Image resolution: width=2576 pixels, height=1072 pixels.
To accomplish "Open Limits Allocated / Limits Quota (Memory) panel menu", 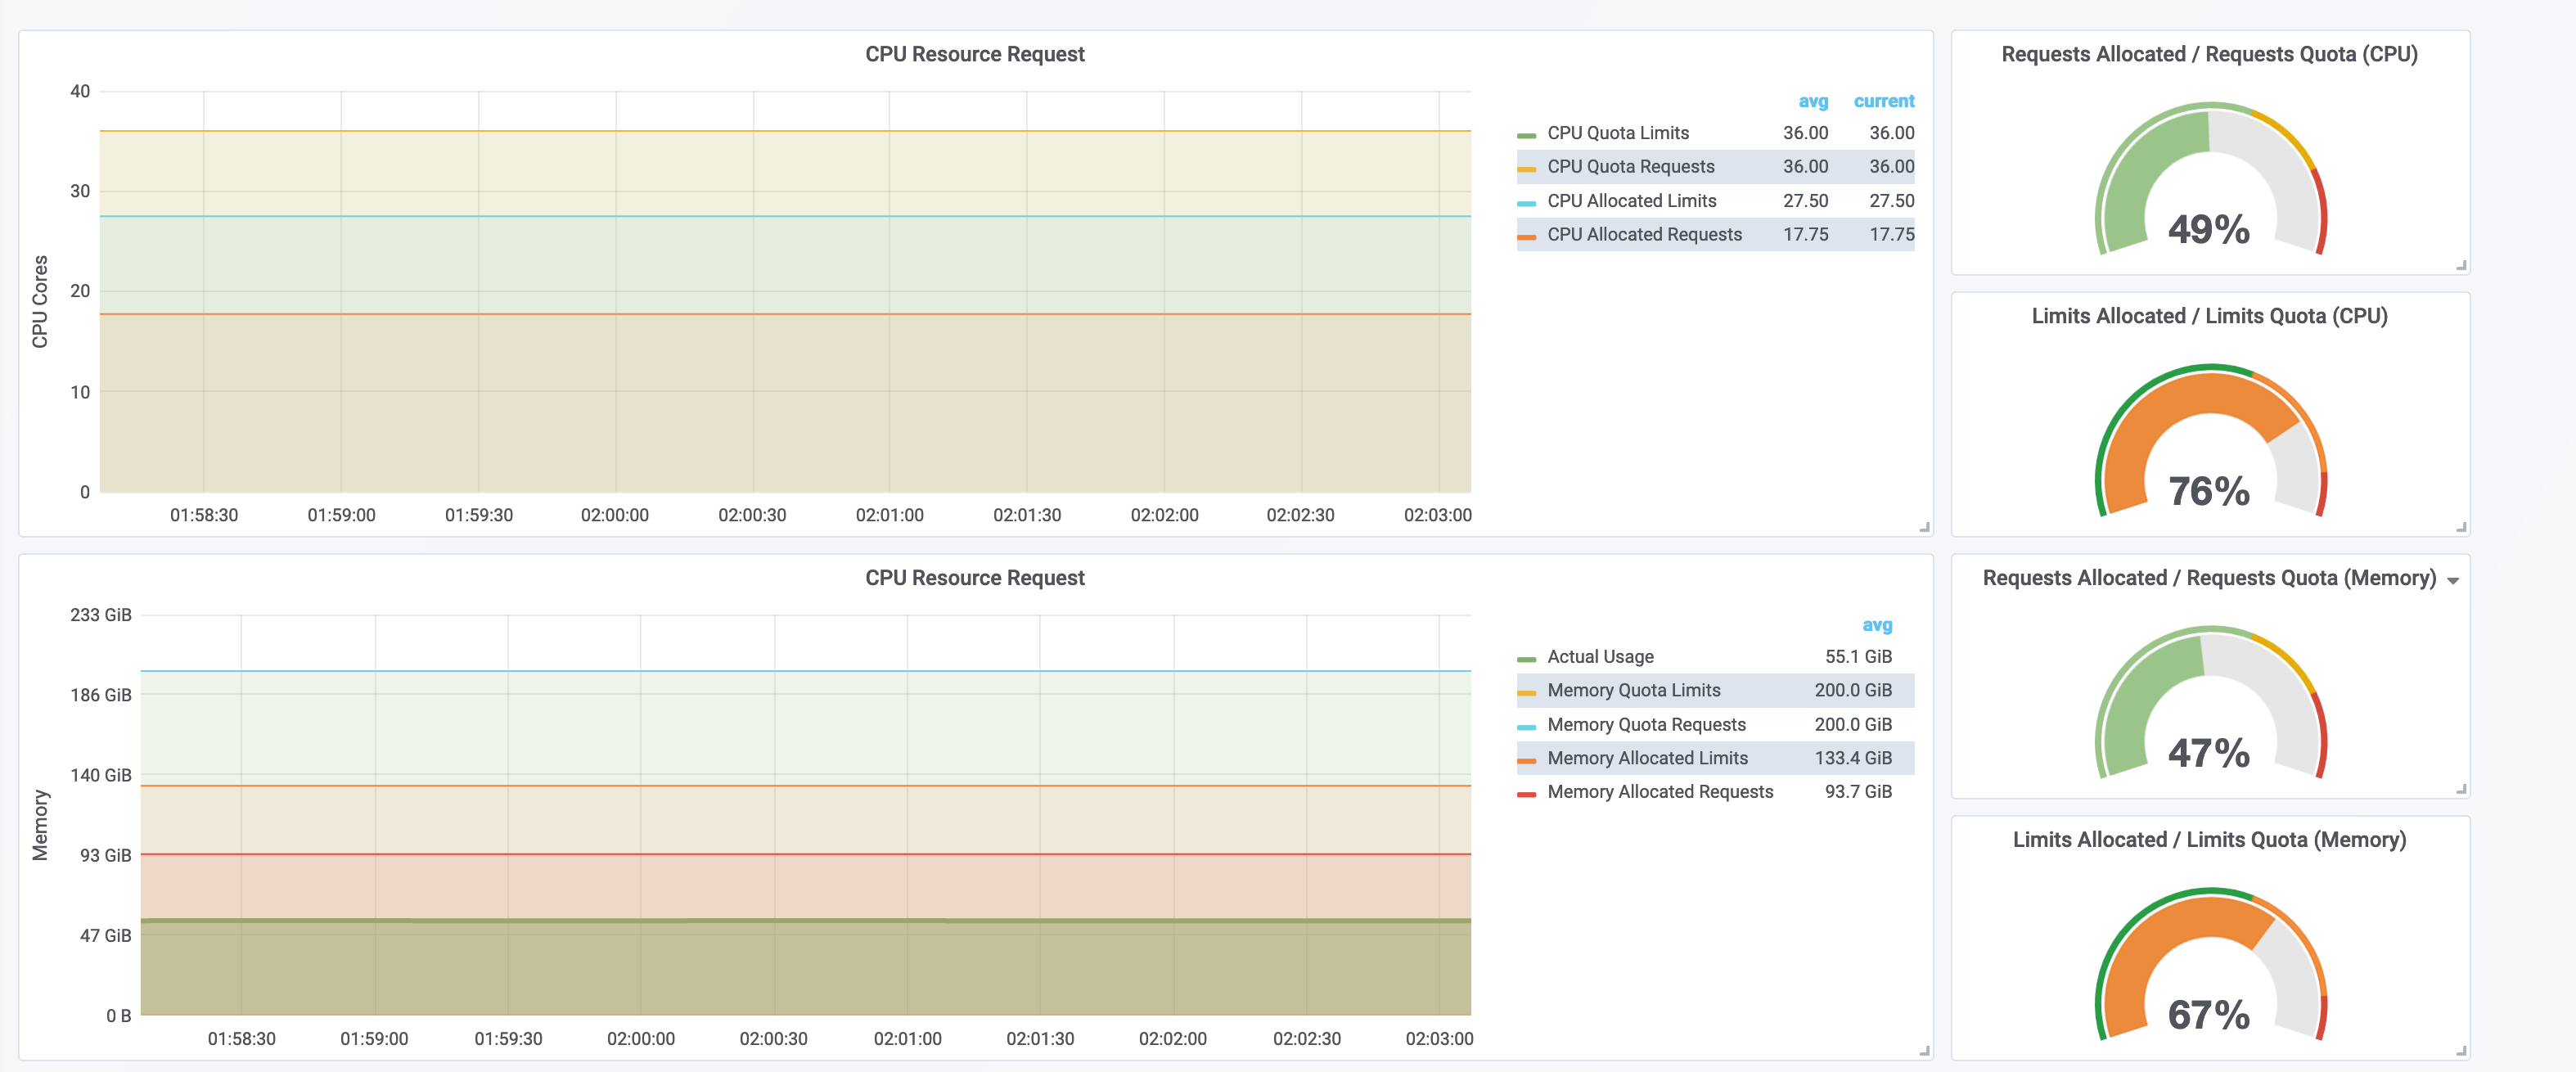I will click(2209, 840).
